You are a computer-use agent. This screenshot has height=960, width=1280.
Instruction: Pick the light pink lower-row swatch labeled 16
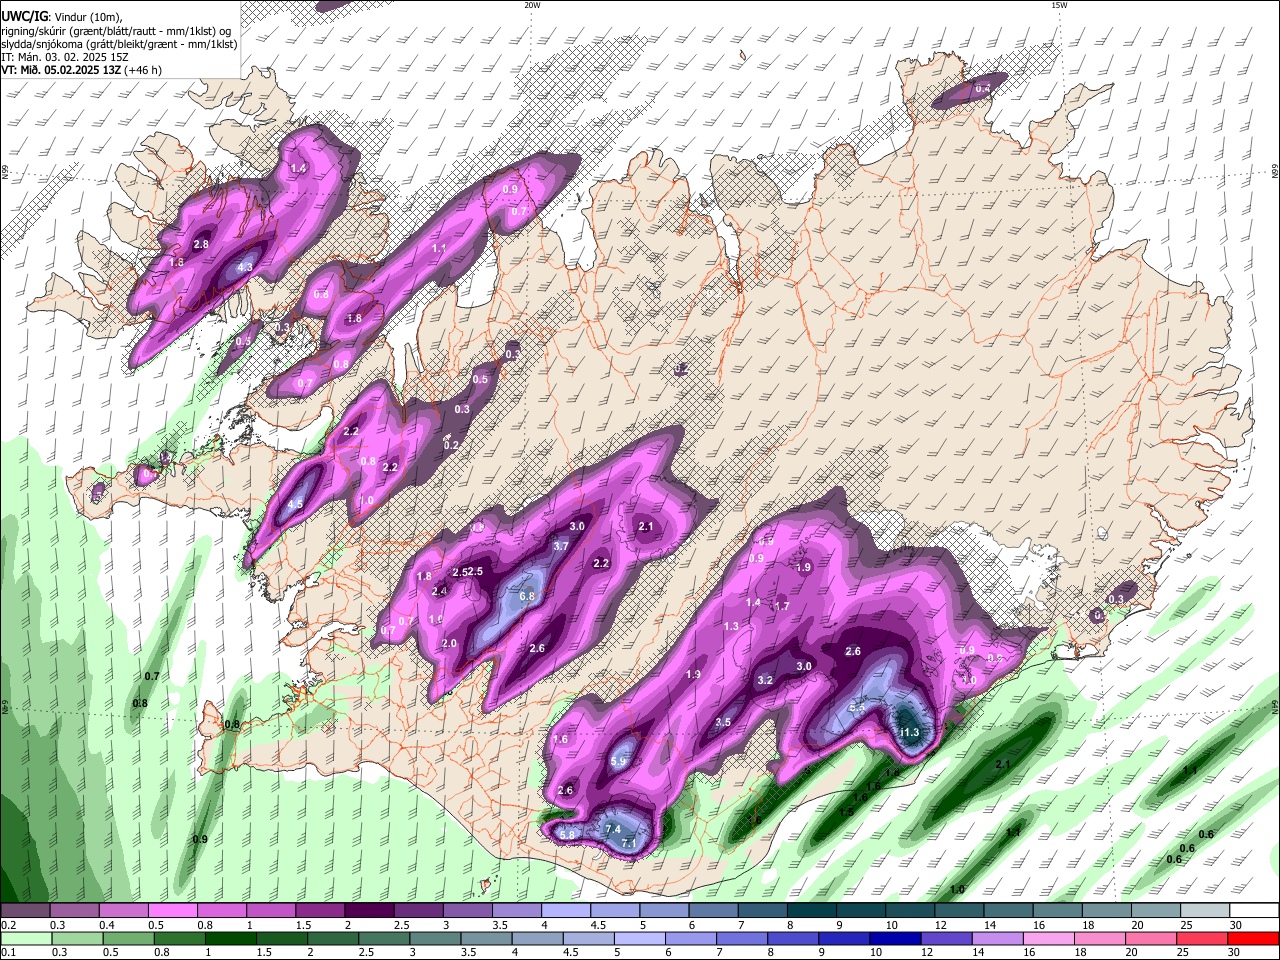coord(1047,938)
